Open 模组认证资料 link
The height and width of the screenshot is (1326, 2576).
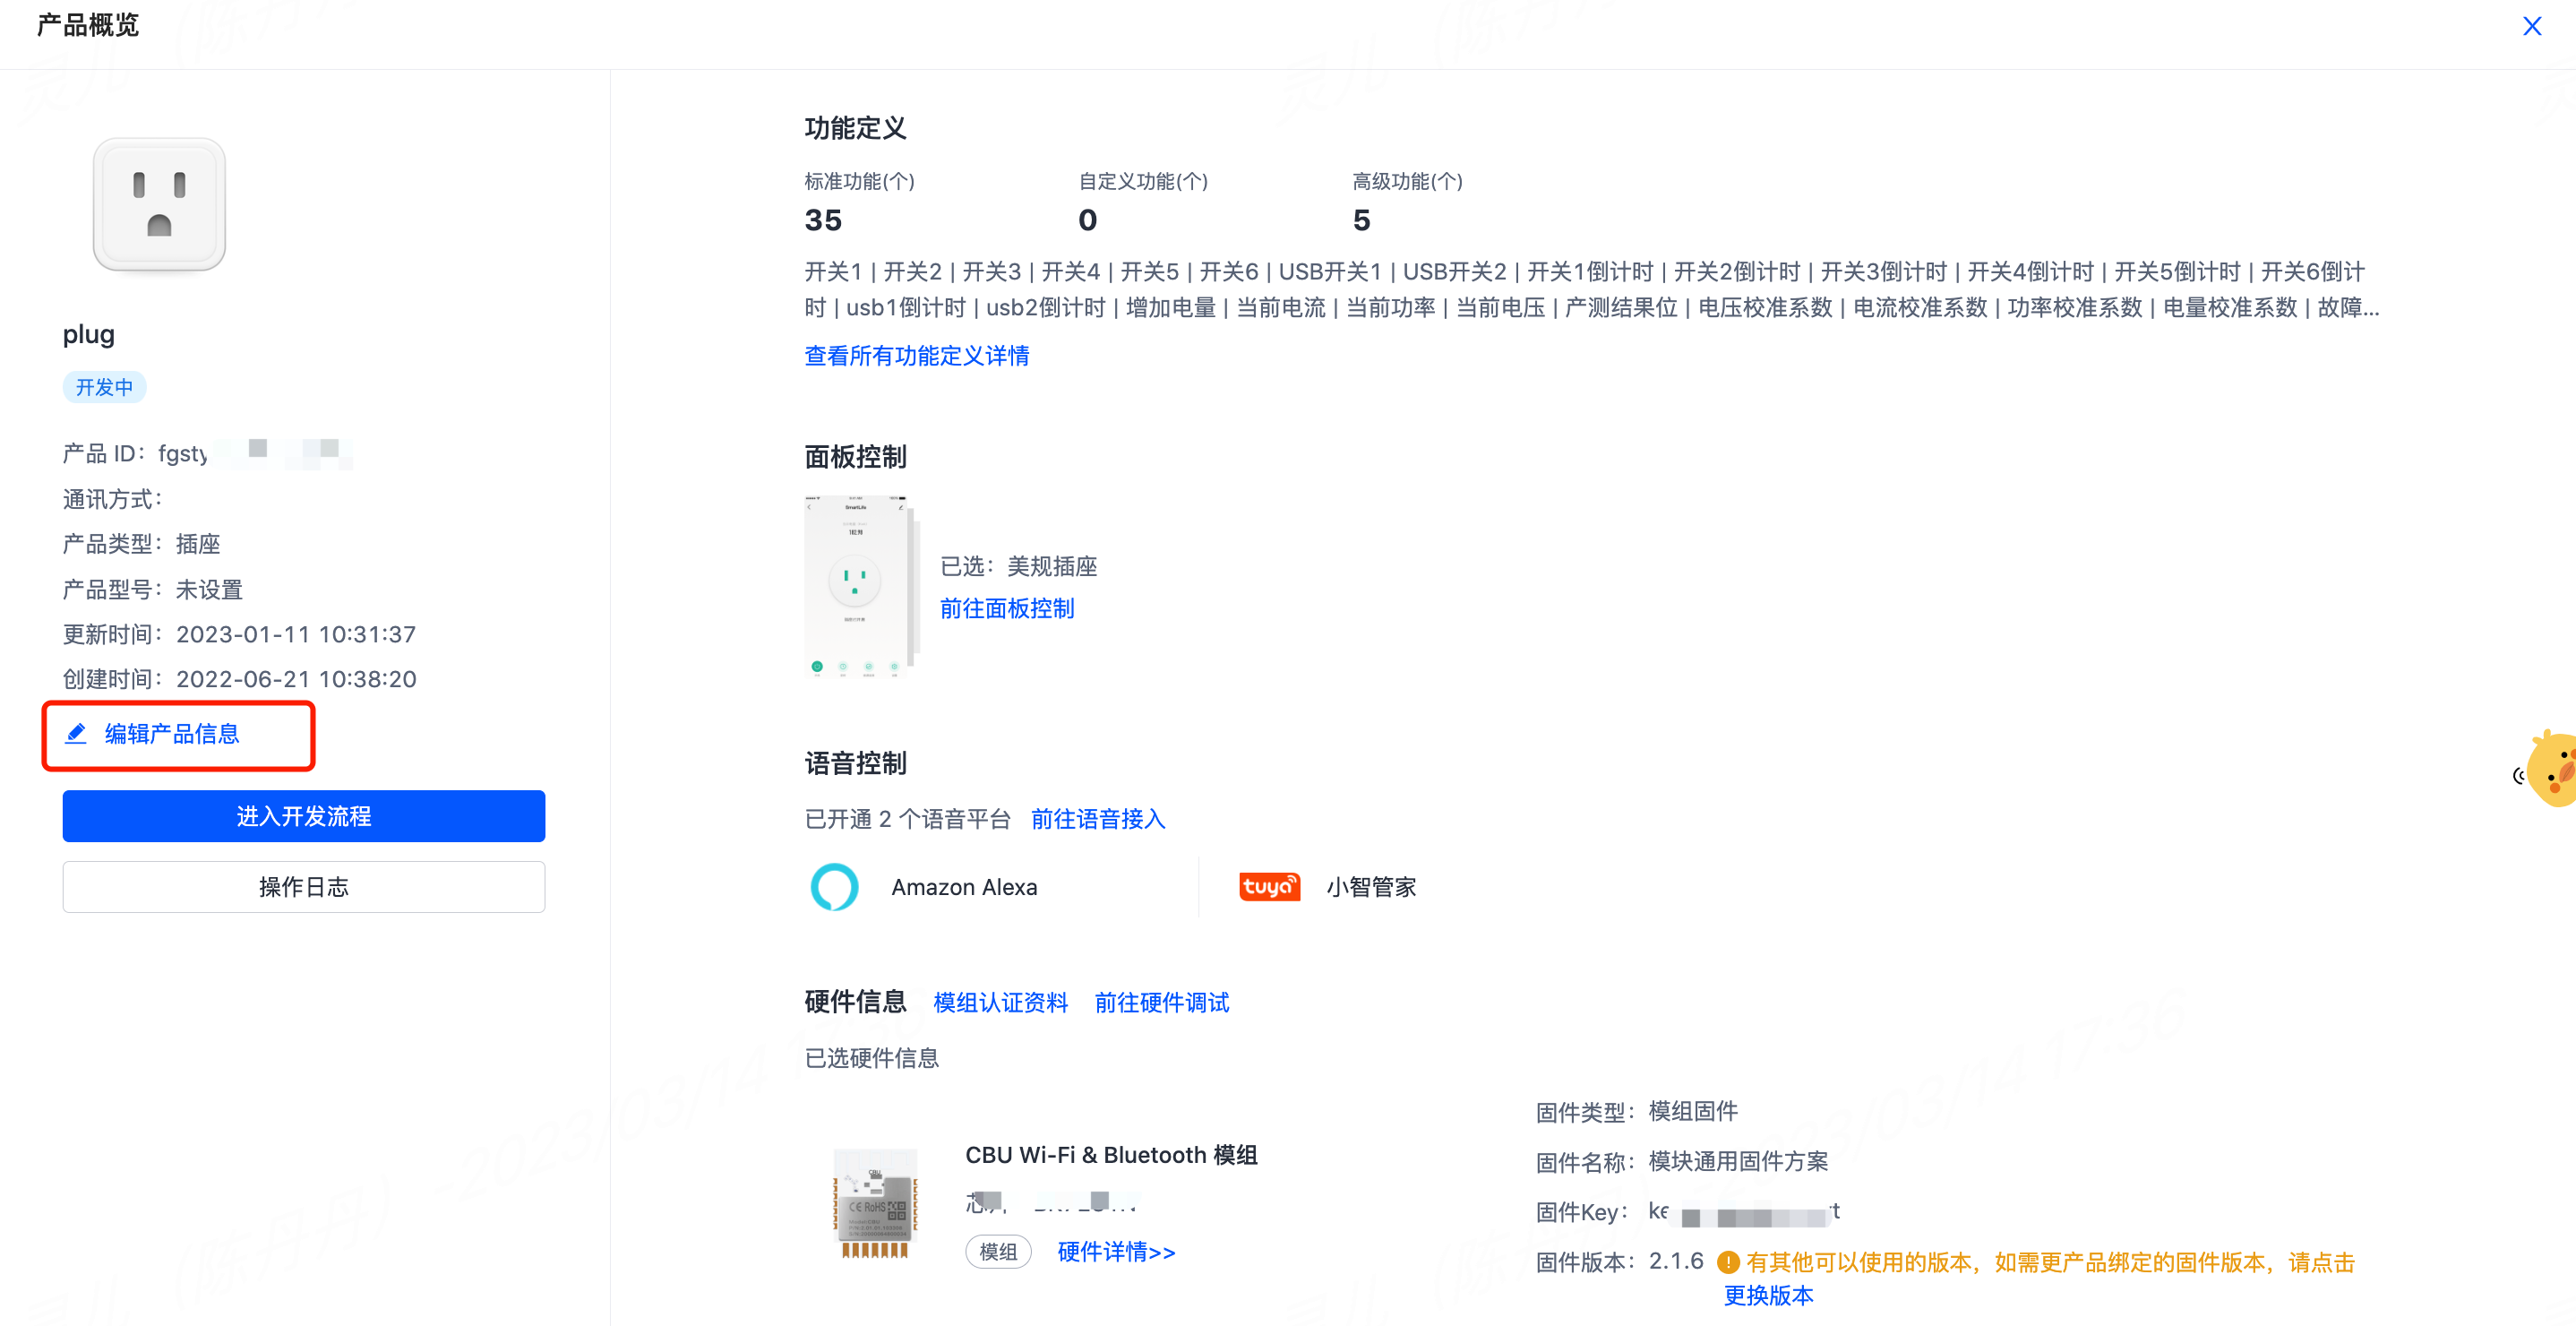tap(1000, 1003)
